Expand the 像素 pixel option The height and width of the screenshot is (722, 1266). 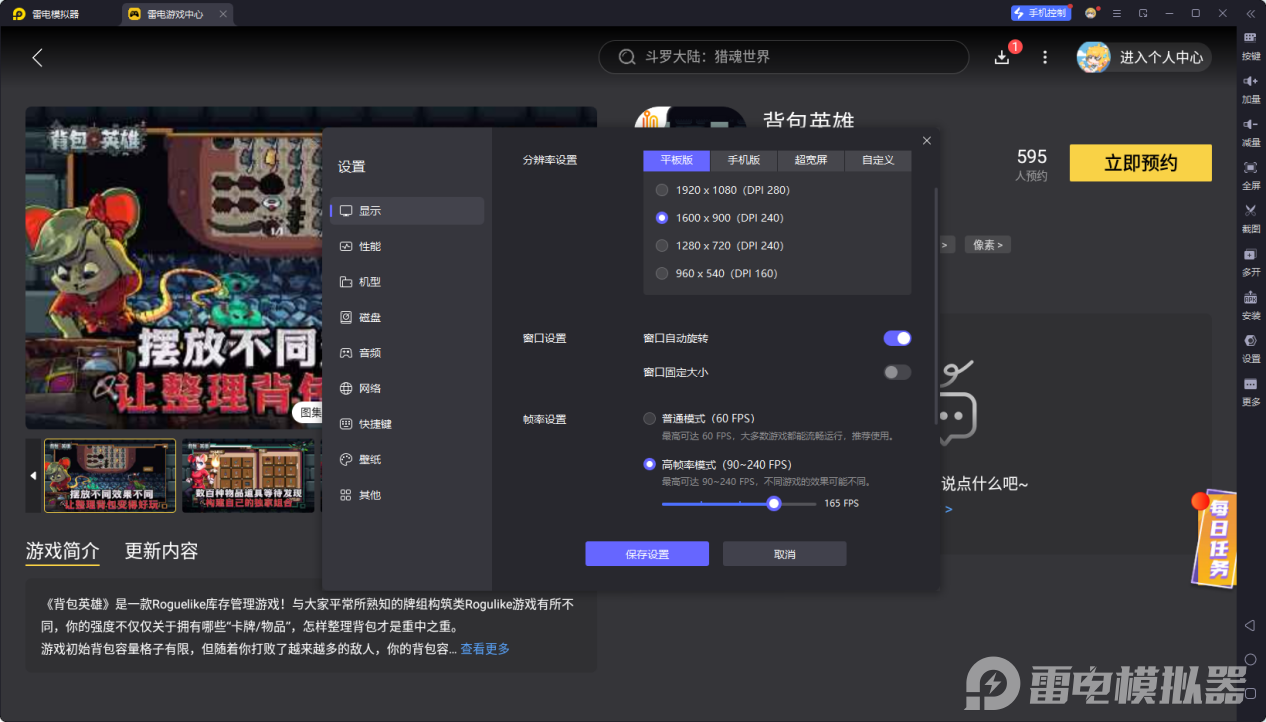(987, 244)
